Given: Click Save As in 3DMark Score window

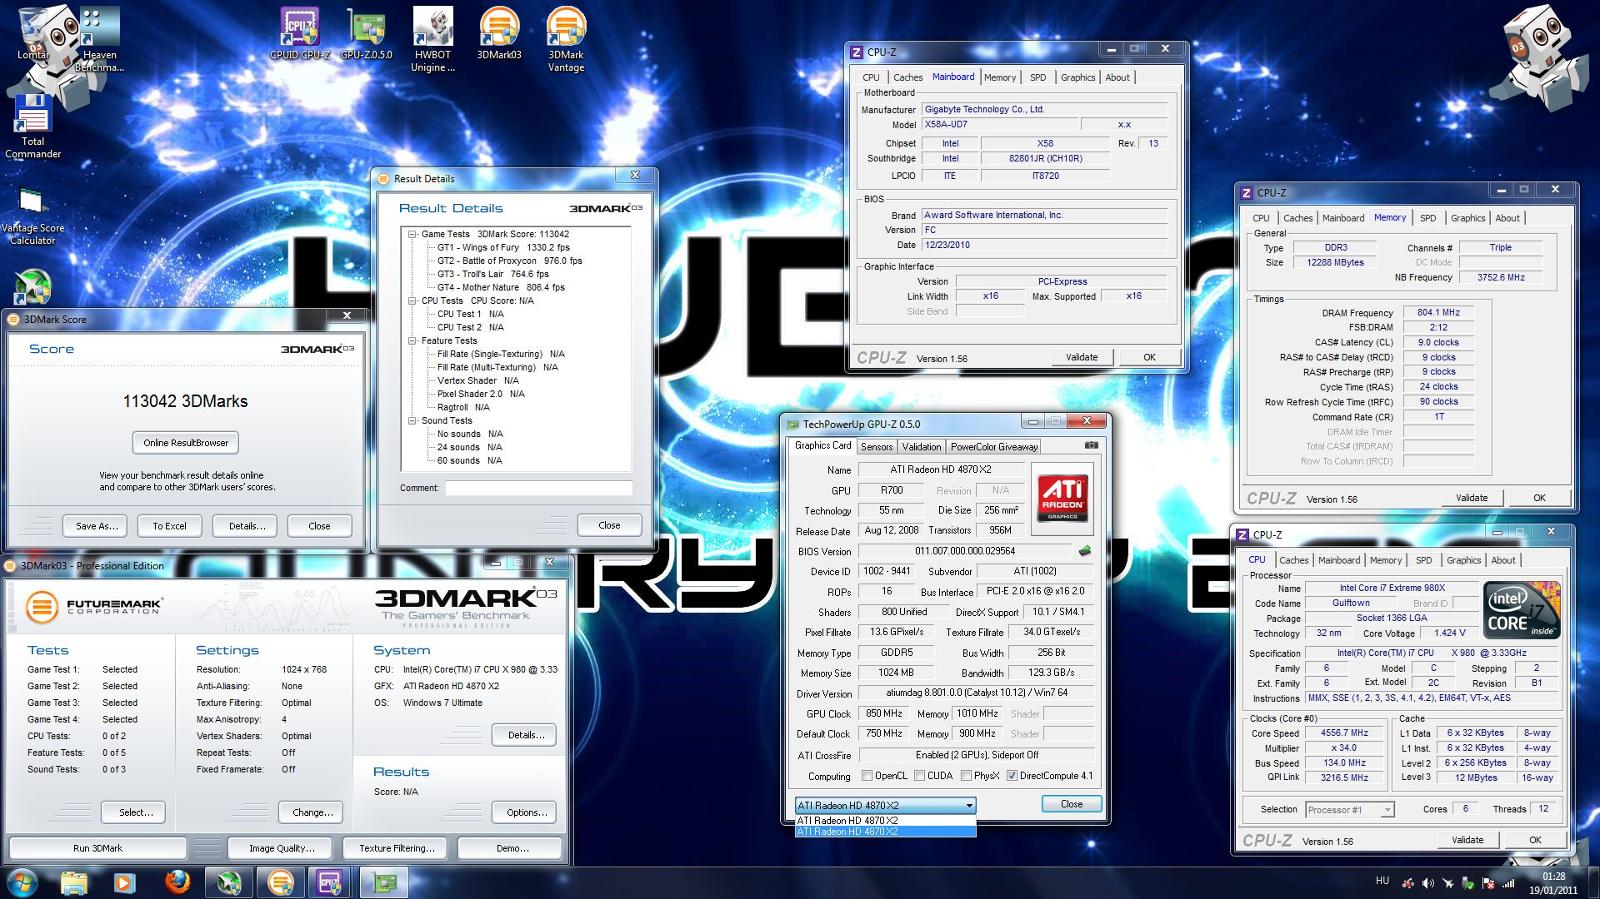Looking at the screenshot, I should [x=97, y=526].
